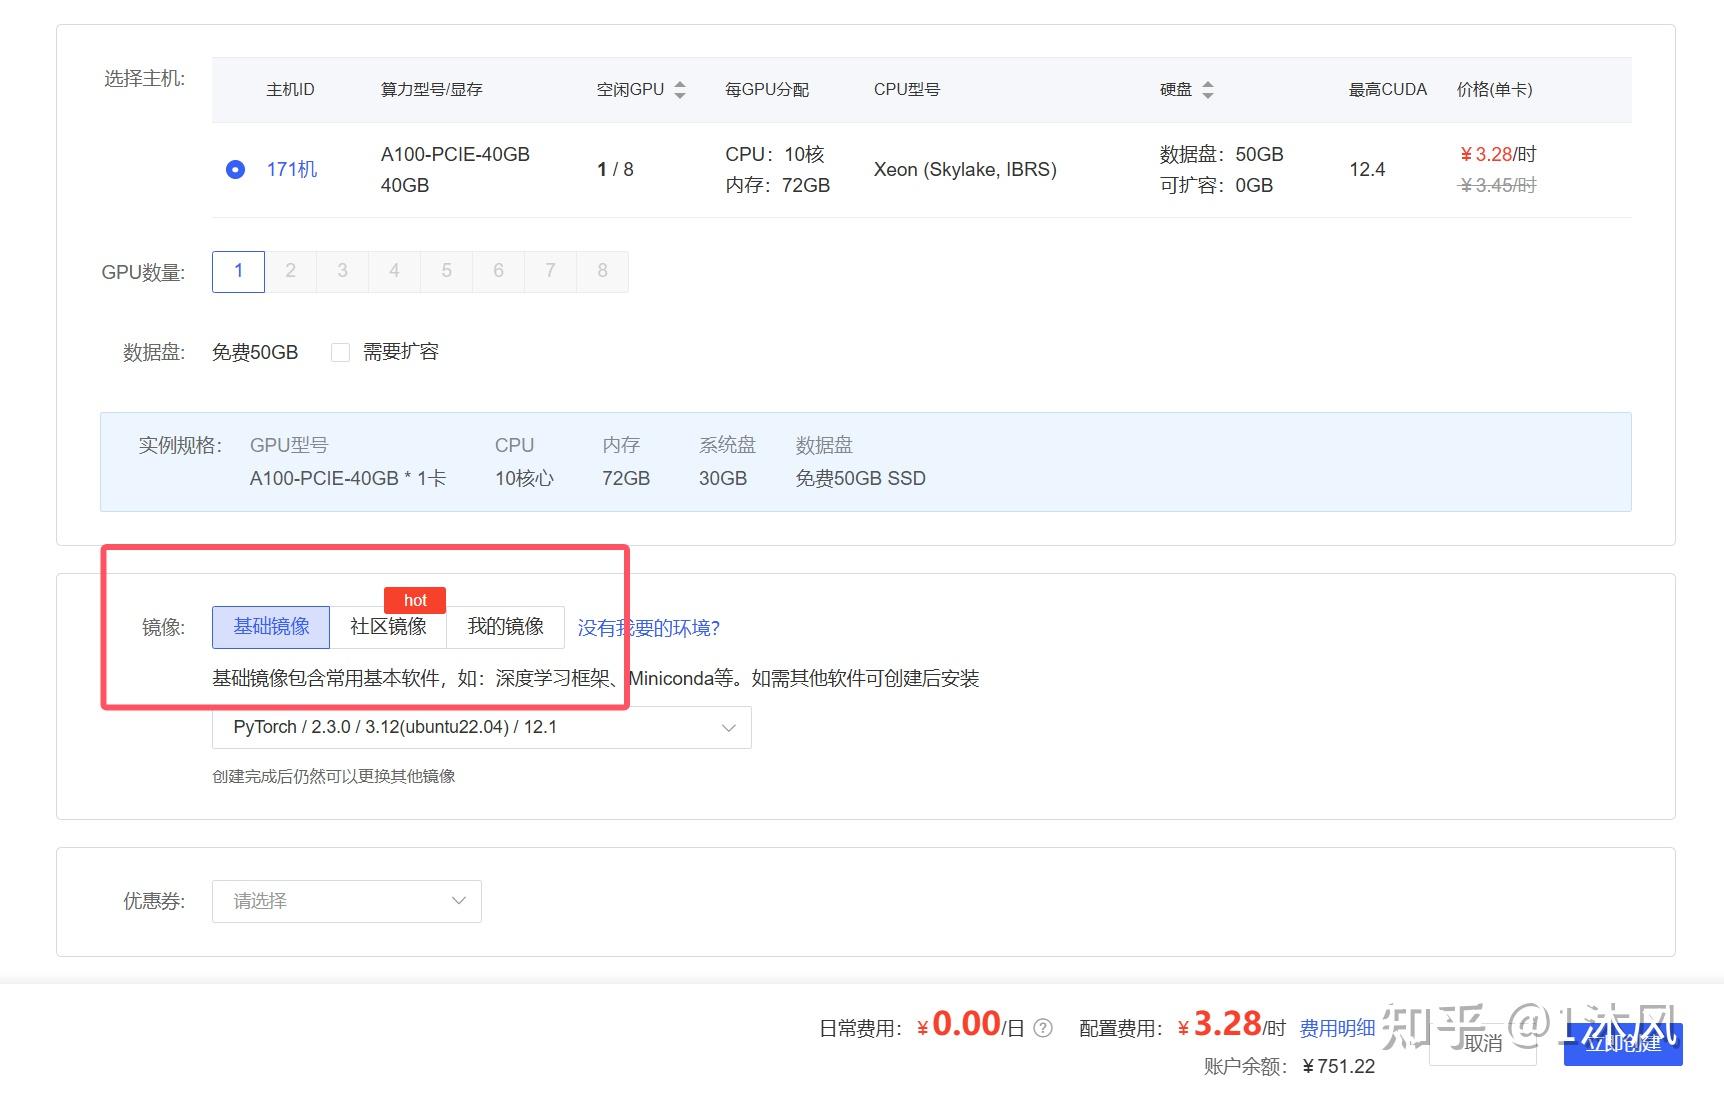The image size is (1724, 1096).
Task: Click the chevron on the PyTorch image selector
Action: pos(728,727)
